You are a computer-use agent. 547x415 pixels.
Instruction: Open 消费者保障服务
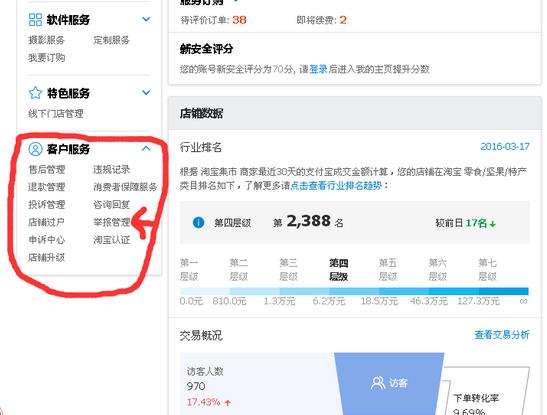click(125, 187)
